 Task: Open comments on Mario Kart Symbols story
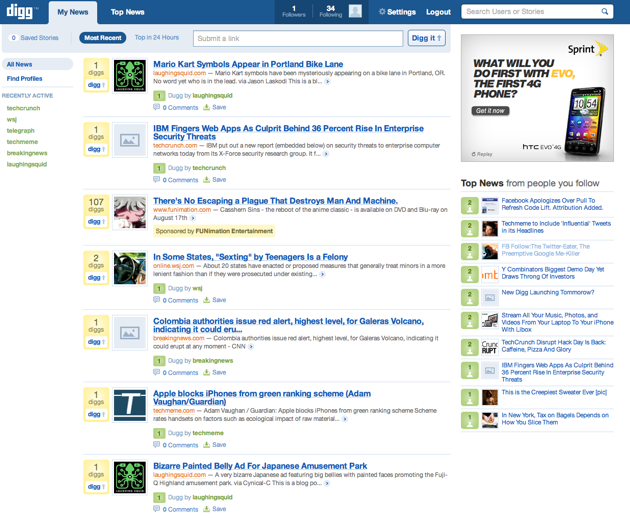[x=176, y=107]
